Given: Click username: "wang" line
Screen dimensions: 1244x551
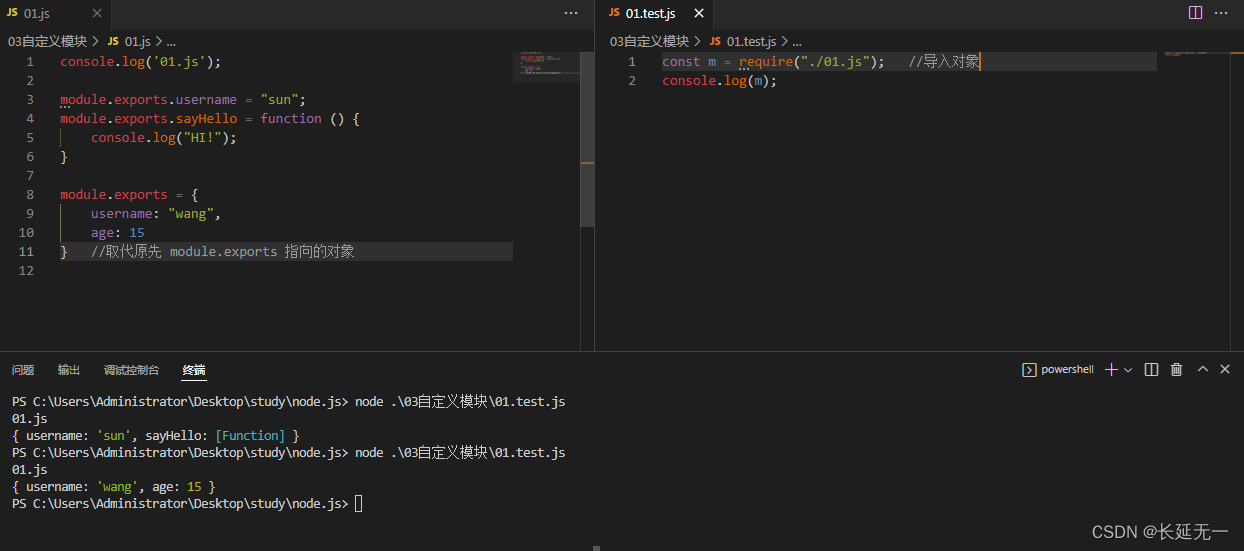Looking at the screenshot, I should [x=155, y=214].
